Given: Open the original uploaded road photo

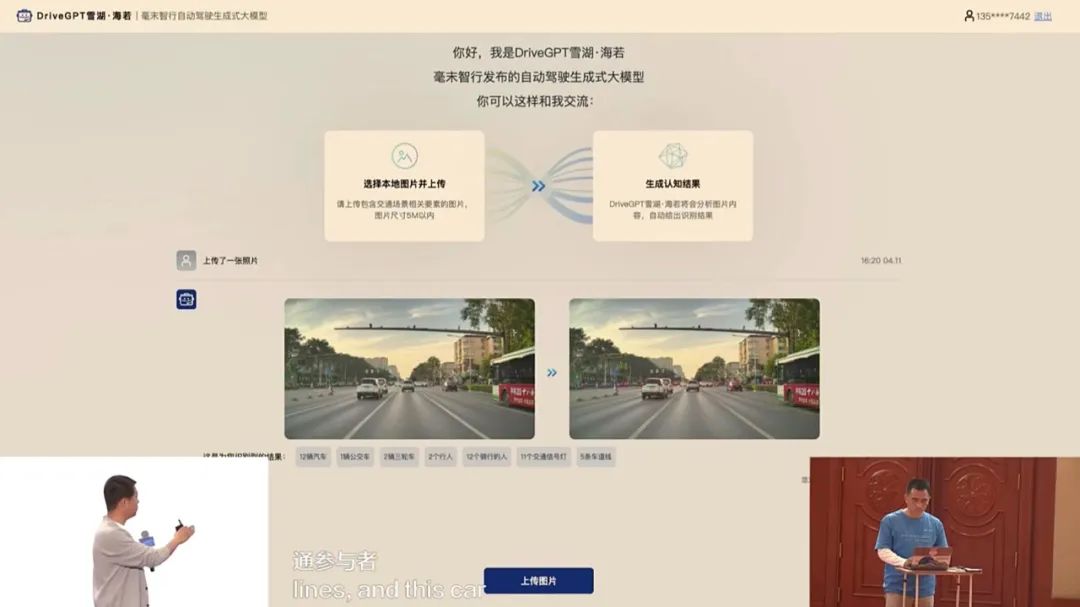Looking at the screenshot, I should coord(409,369).
